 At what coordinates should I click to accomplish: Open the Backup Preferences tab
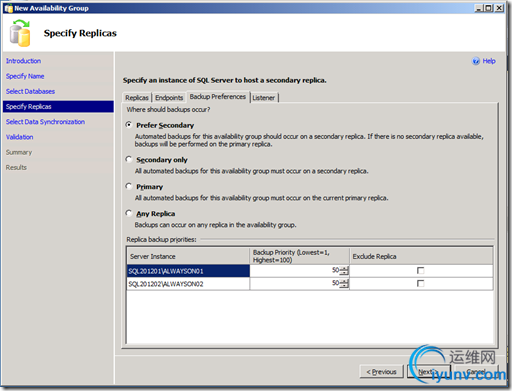218,97
